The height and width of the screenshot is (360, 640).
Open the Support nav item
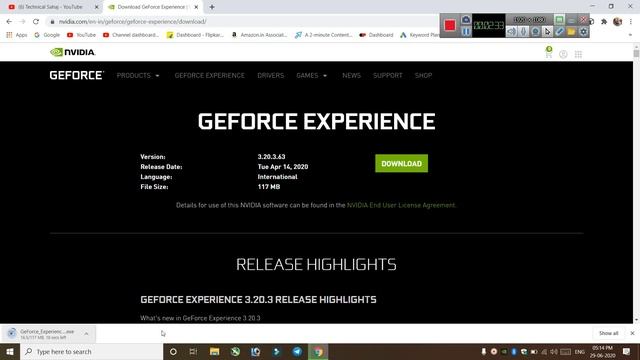tap(388, 76)
